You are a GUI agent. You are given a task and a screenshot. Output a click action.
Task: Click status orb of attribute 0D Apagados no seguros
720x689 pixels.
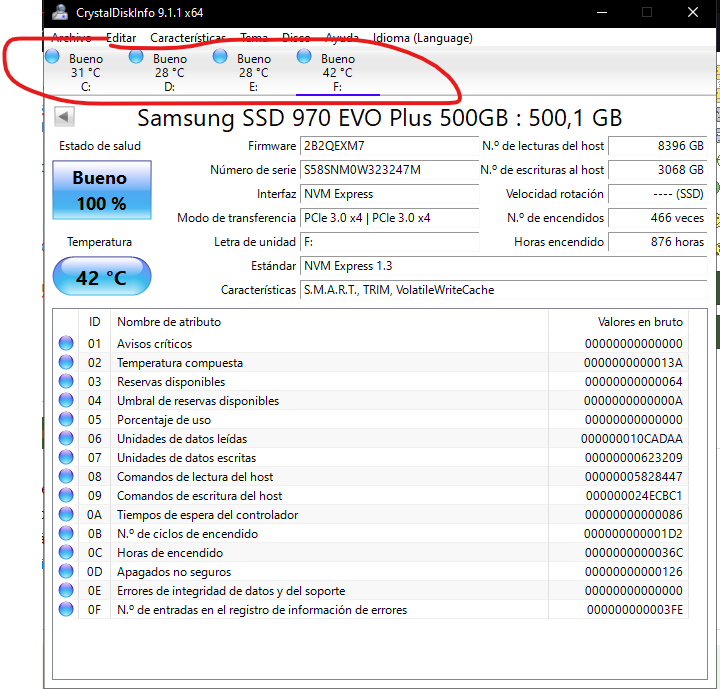pos(66,571)
